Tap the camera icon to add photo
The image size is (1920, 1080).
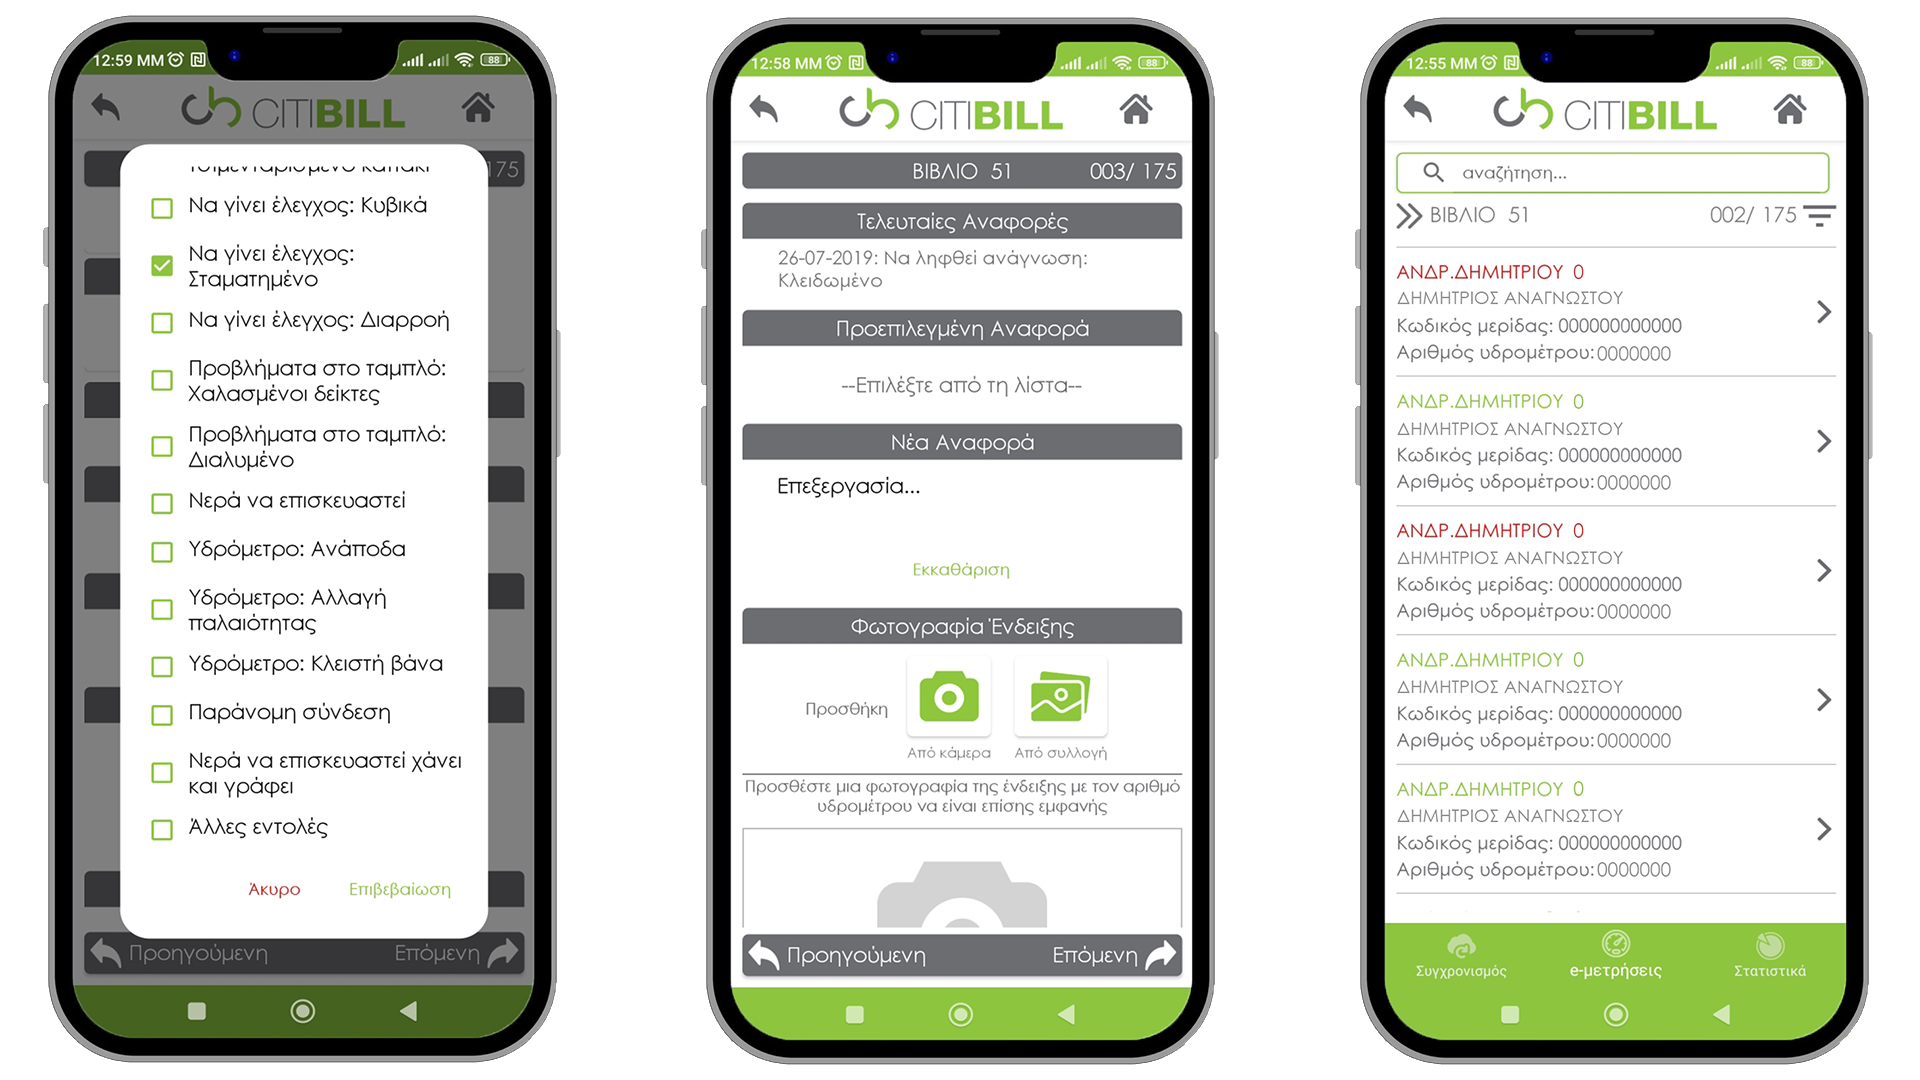pyautogui.click(x=947, y=700)
